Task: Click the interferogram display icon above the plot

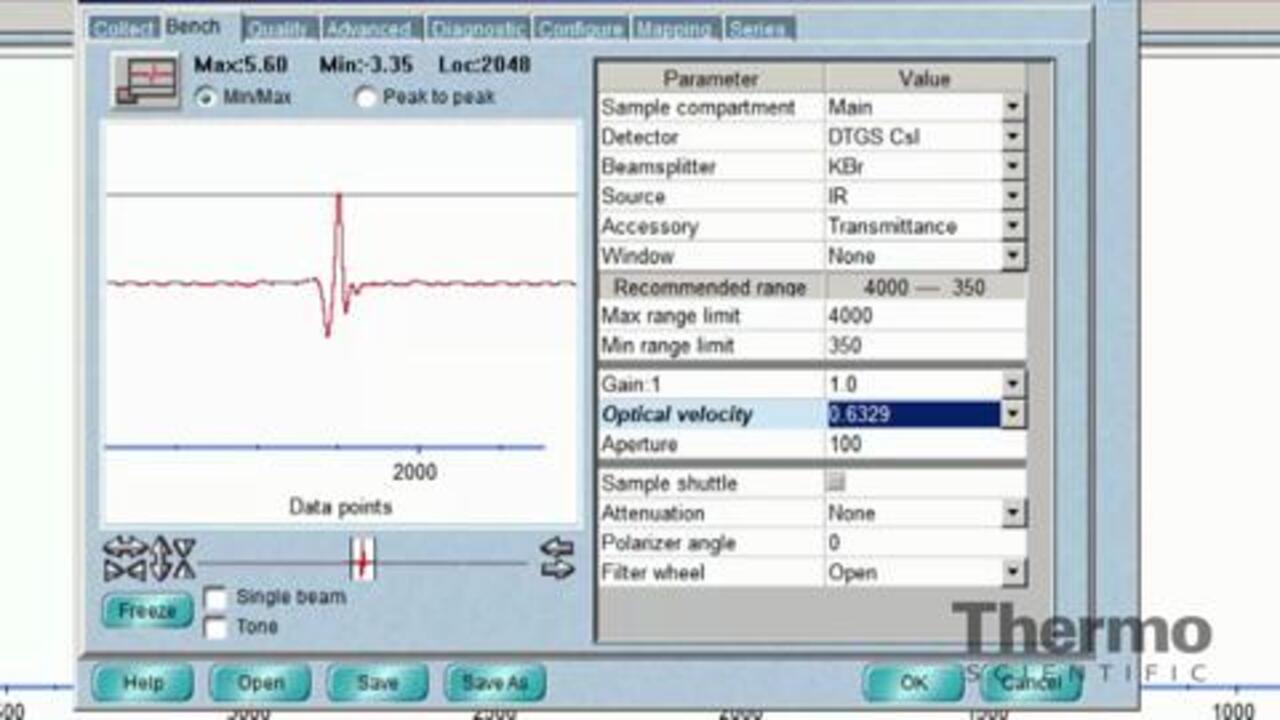Action: [x=146, y=81]
